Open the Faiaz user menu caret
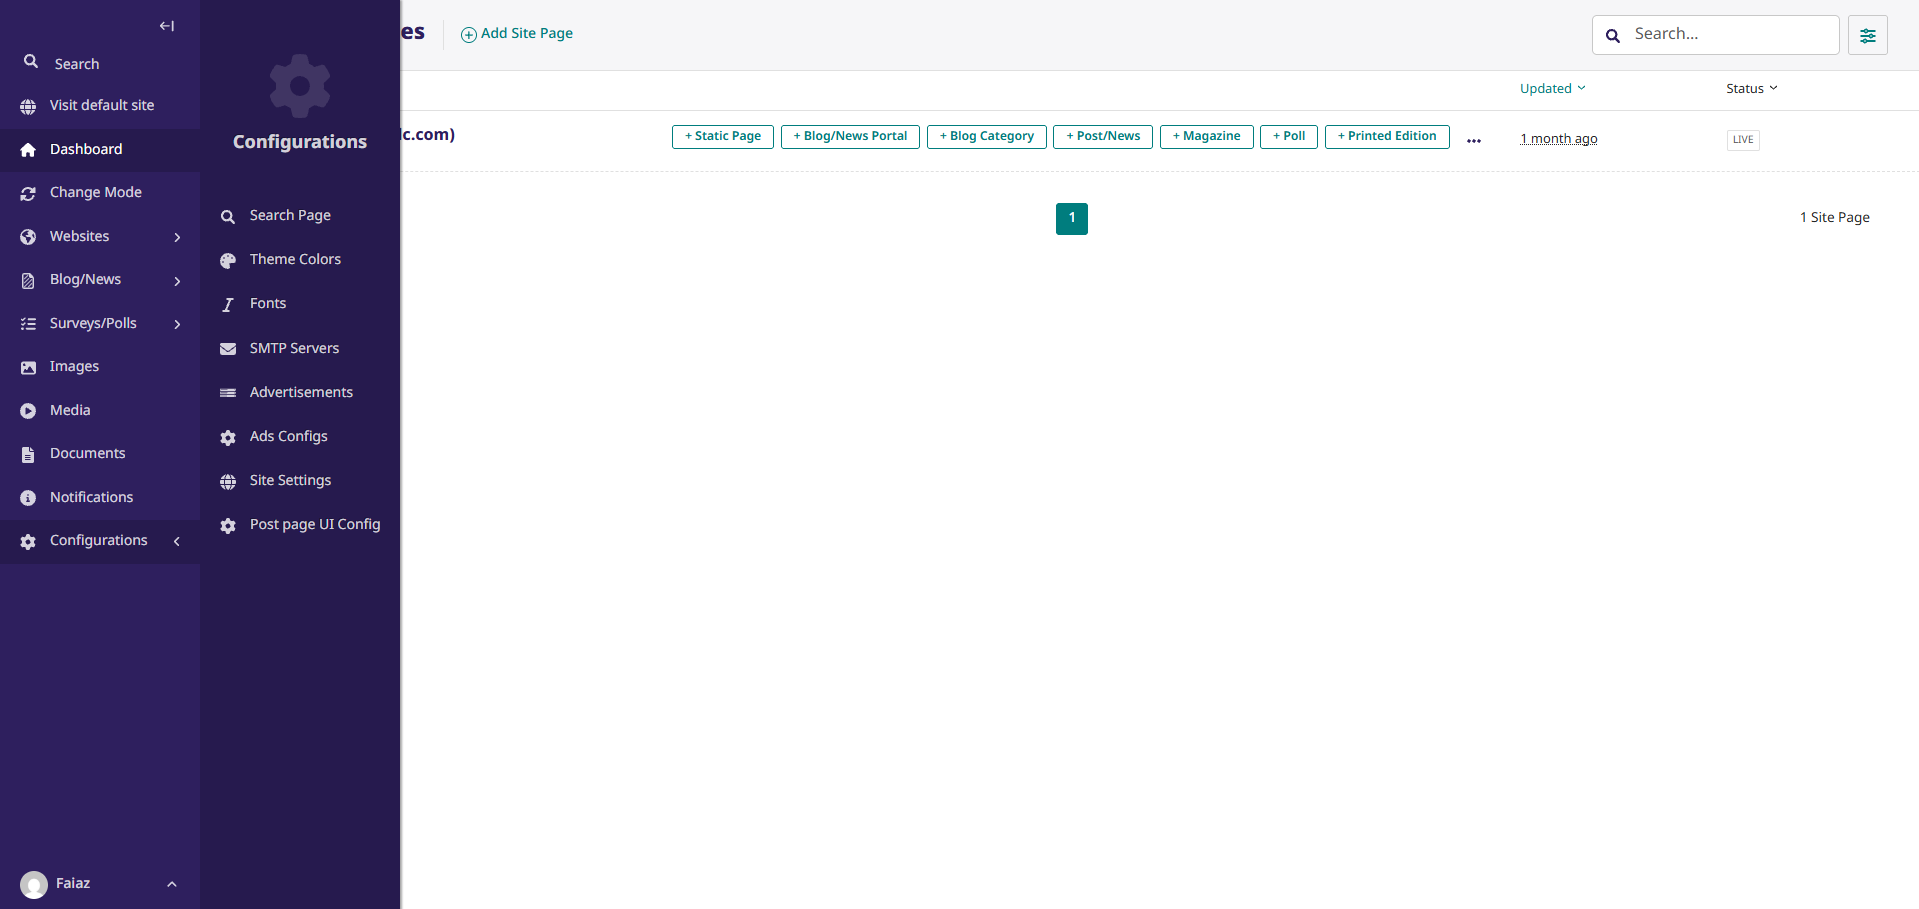 (172, 884)
